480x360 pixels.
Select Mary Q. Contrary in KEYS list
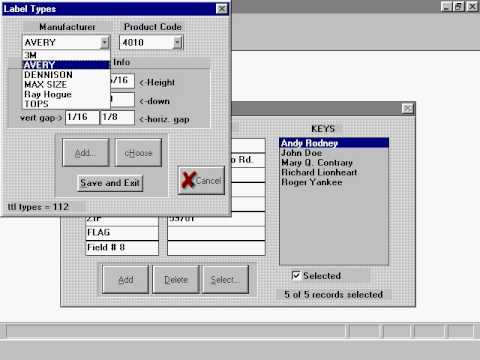point(334,163)
